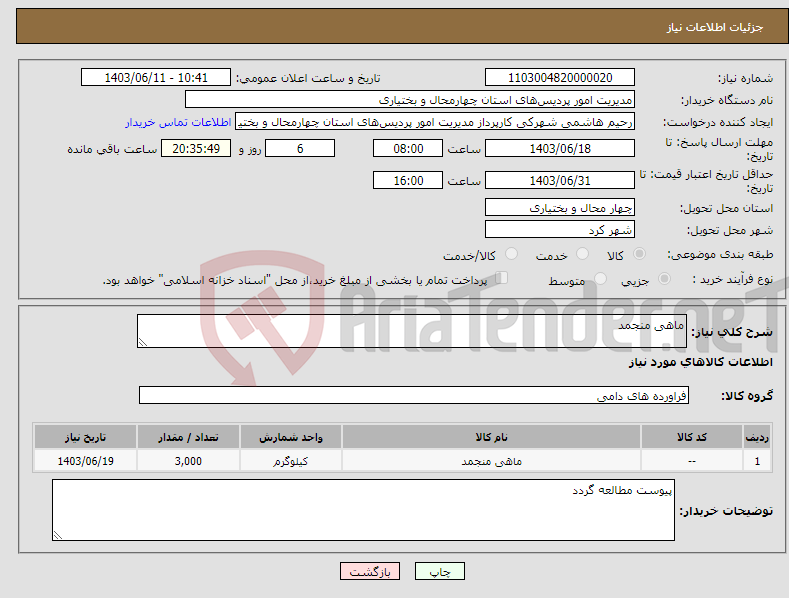Select the متوسط purchase type radio
The width and height of the screenshot is (789, 598).
click(x=600, y=279)
